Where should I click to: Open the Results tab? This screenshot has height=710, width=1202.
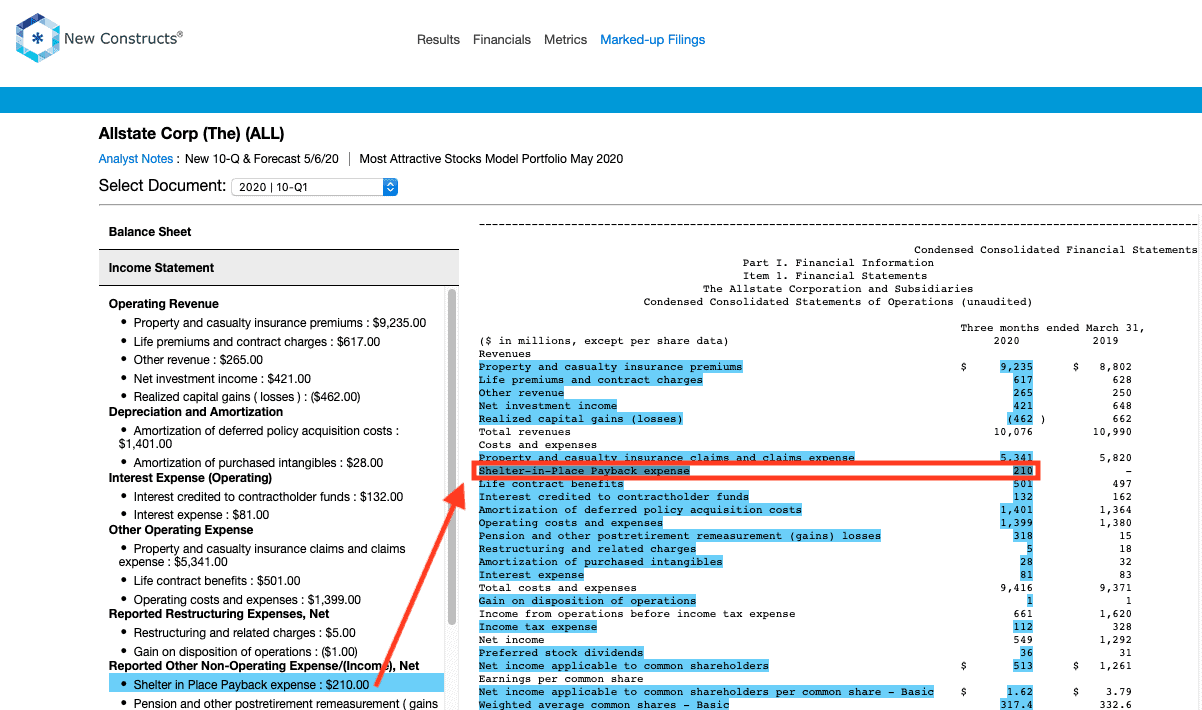point(438,40)
